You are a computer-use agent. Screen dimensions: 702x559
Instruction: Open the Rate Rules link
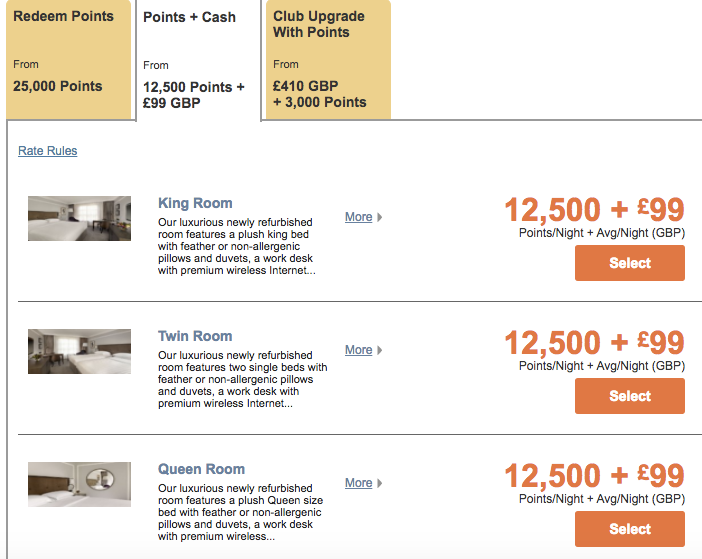point(47,151)
